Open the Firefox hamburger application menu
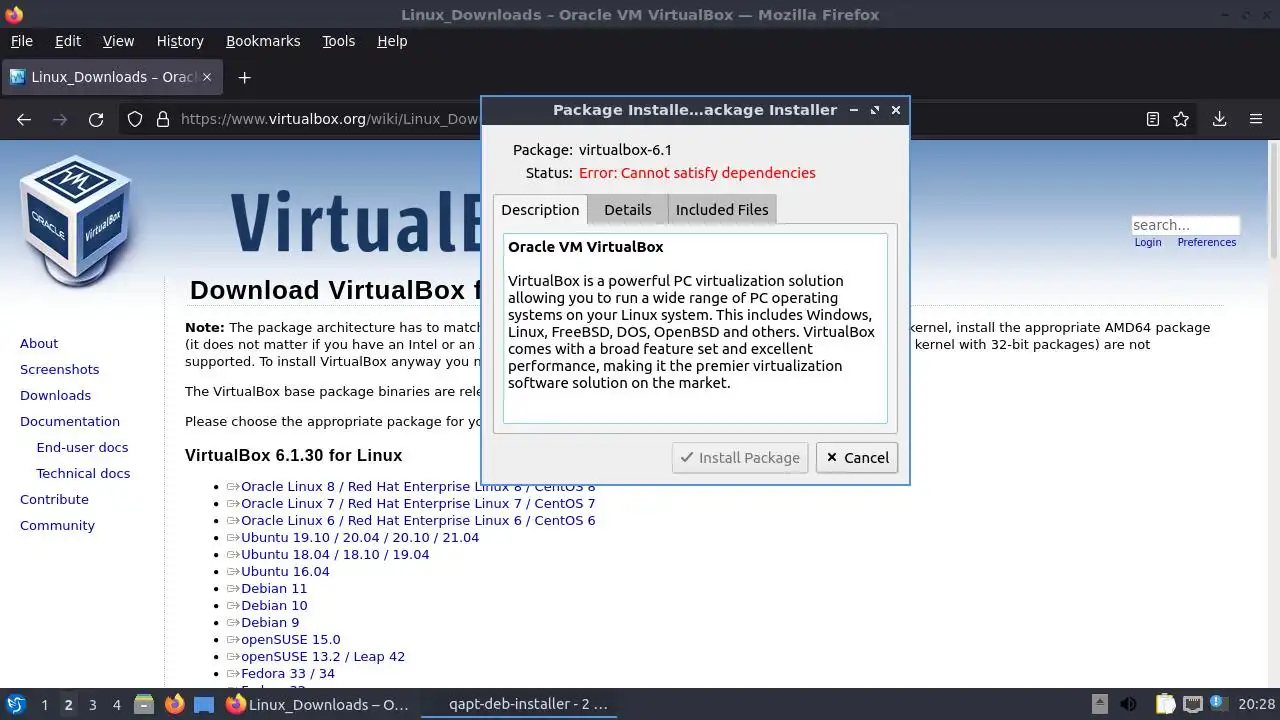The height and width of the screenshot is (720, 1280). (1256, 119)
